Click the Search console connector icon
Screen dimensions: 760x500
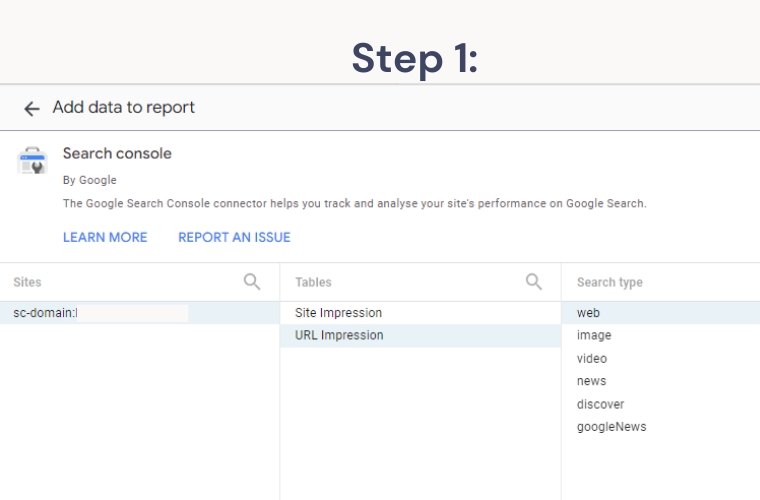click(32, 160)
